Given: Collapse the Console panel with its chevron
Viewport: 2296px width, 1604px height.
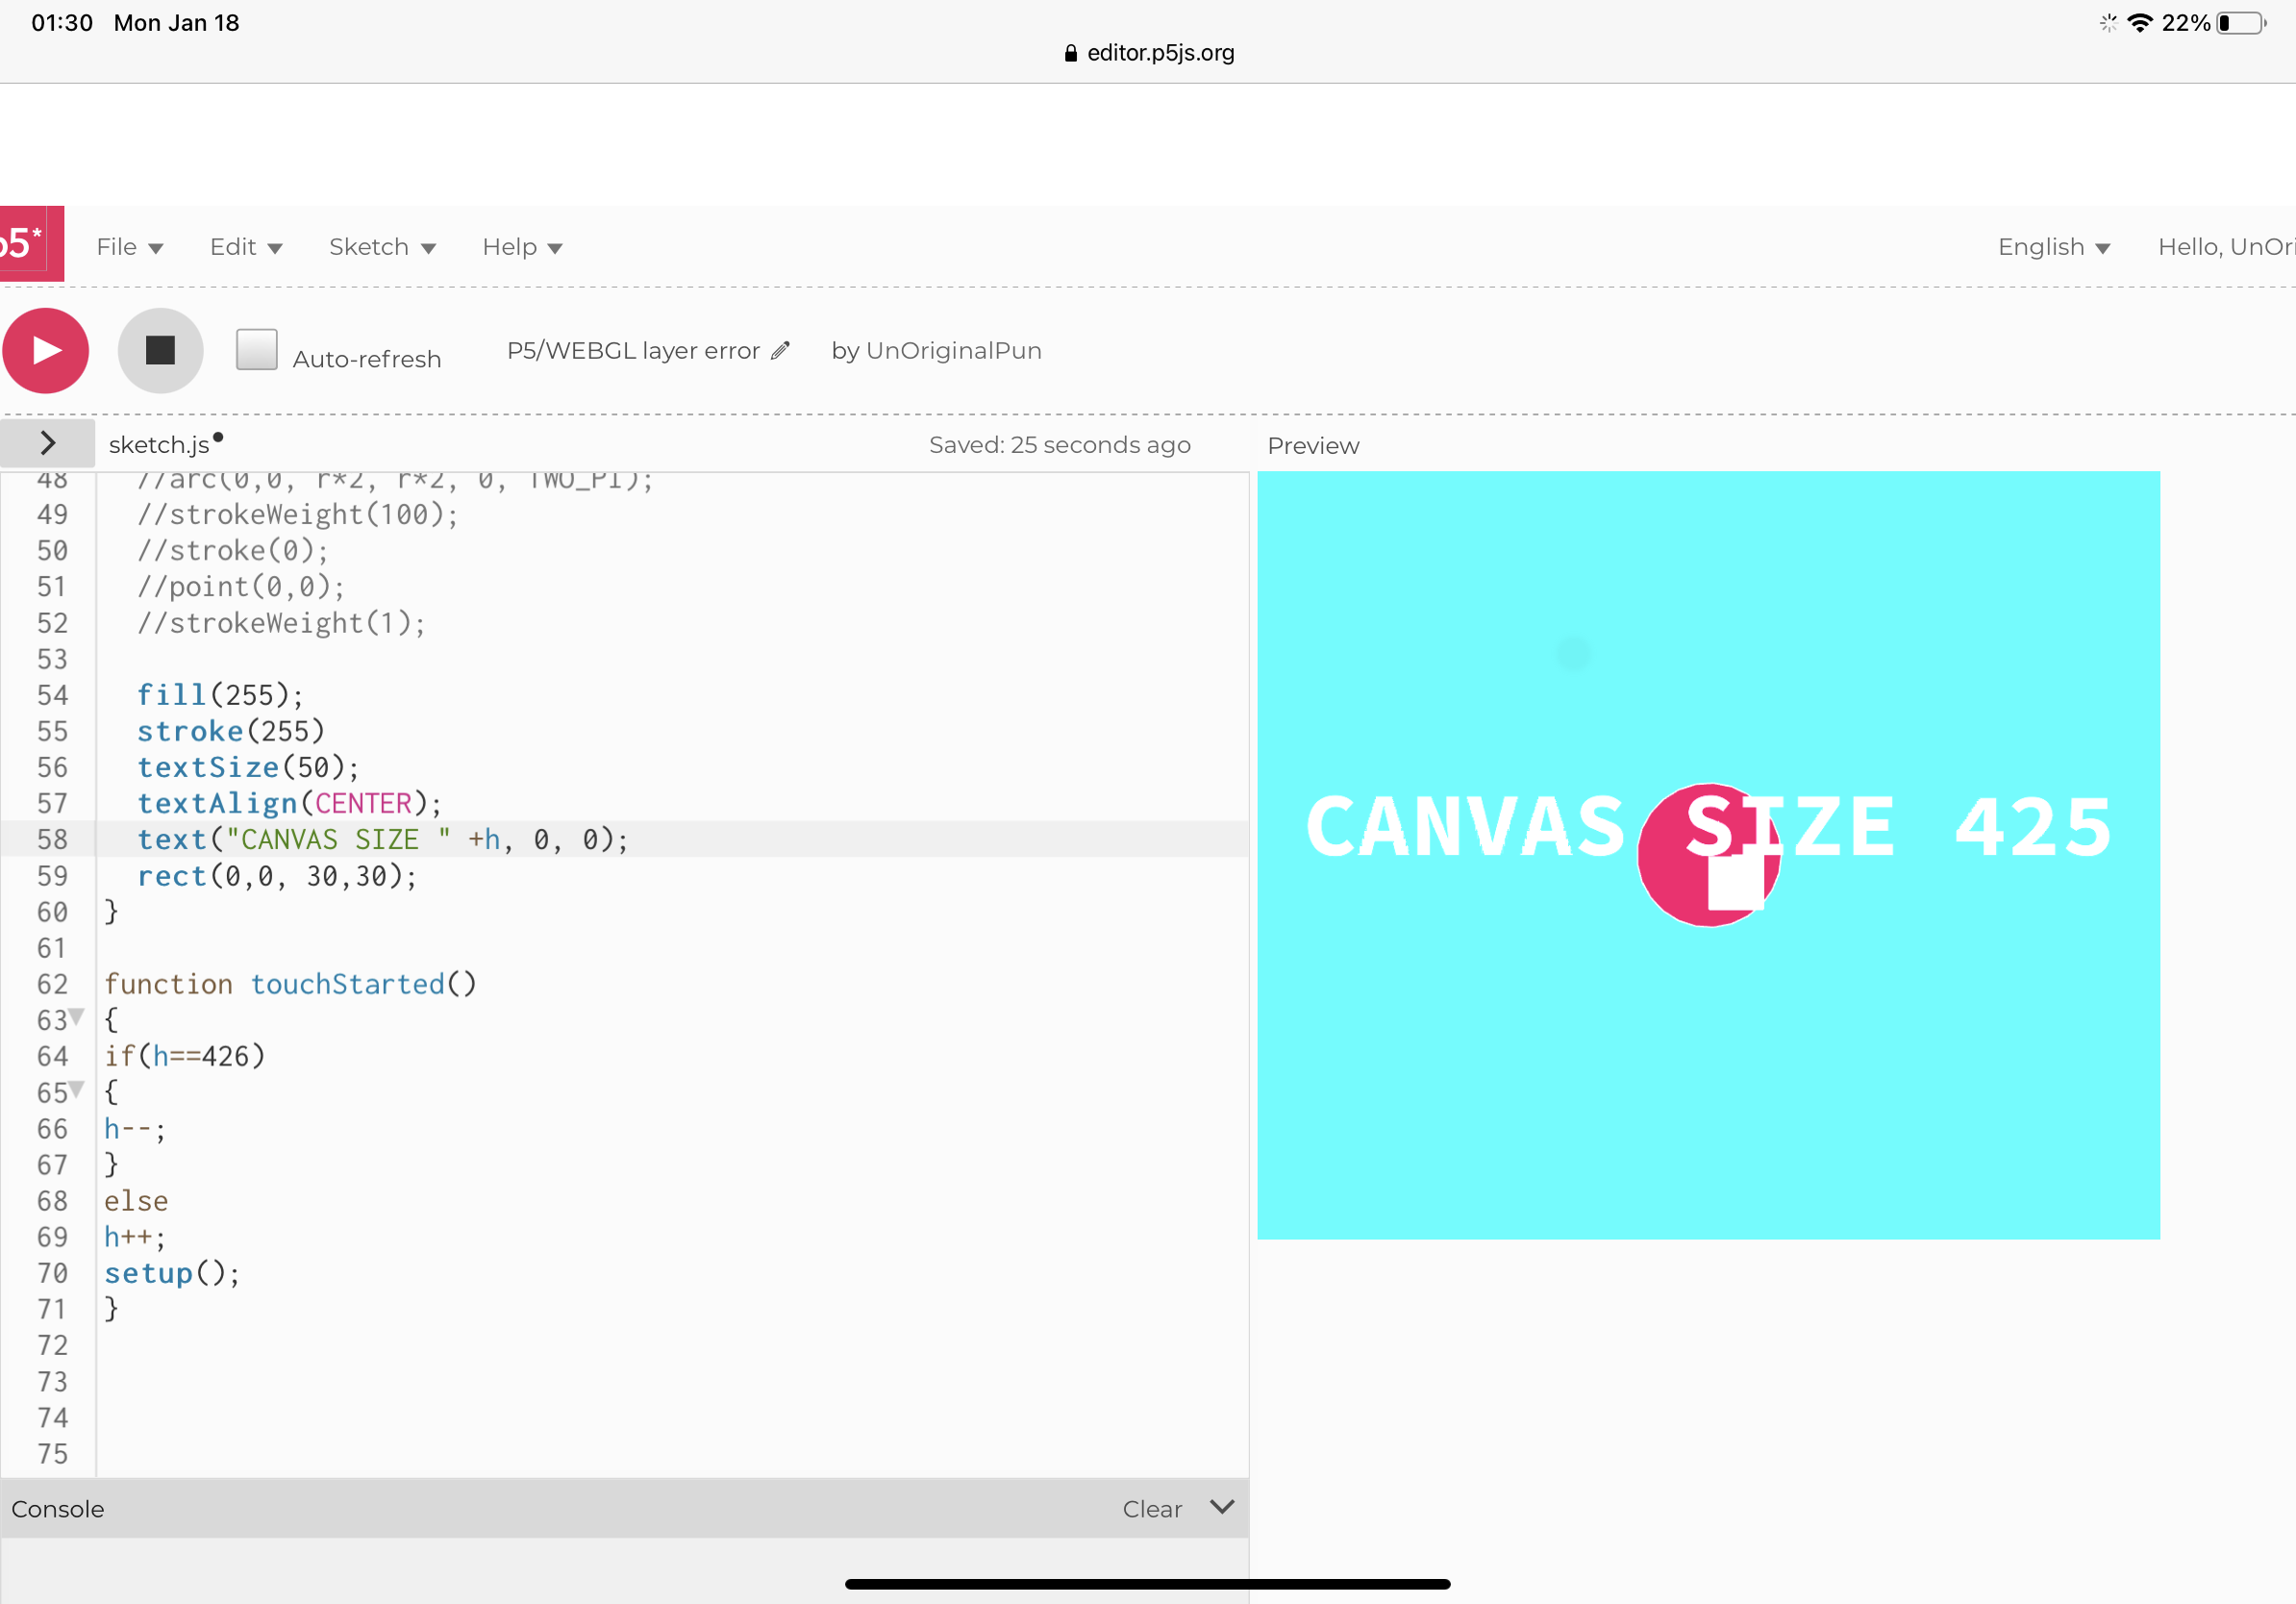Looking at the screenshot, I should 1221,1508.
